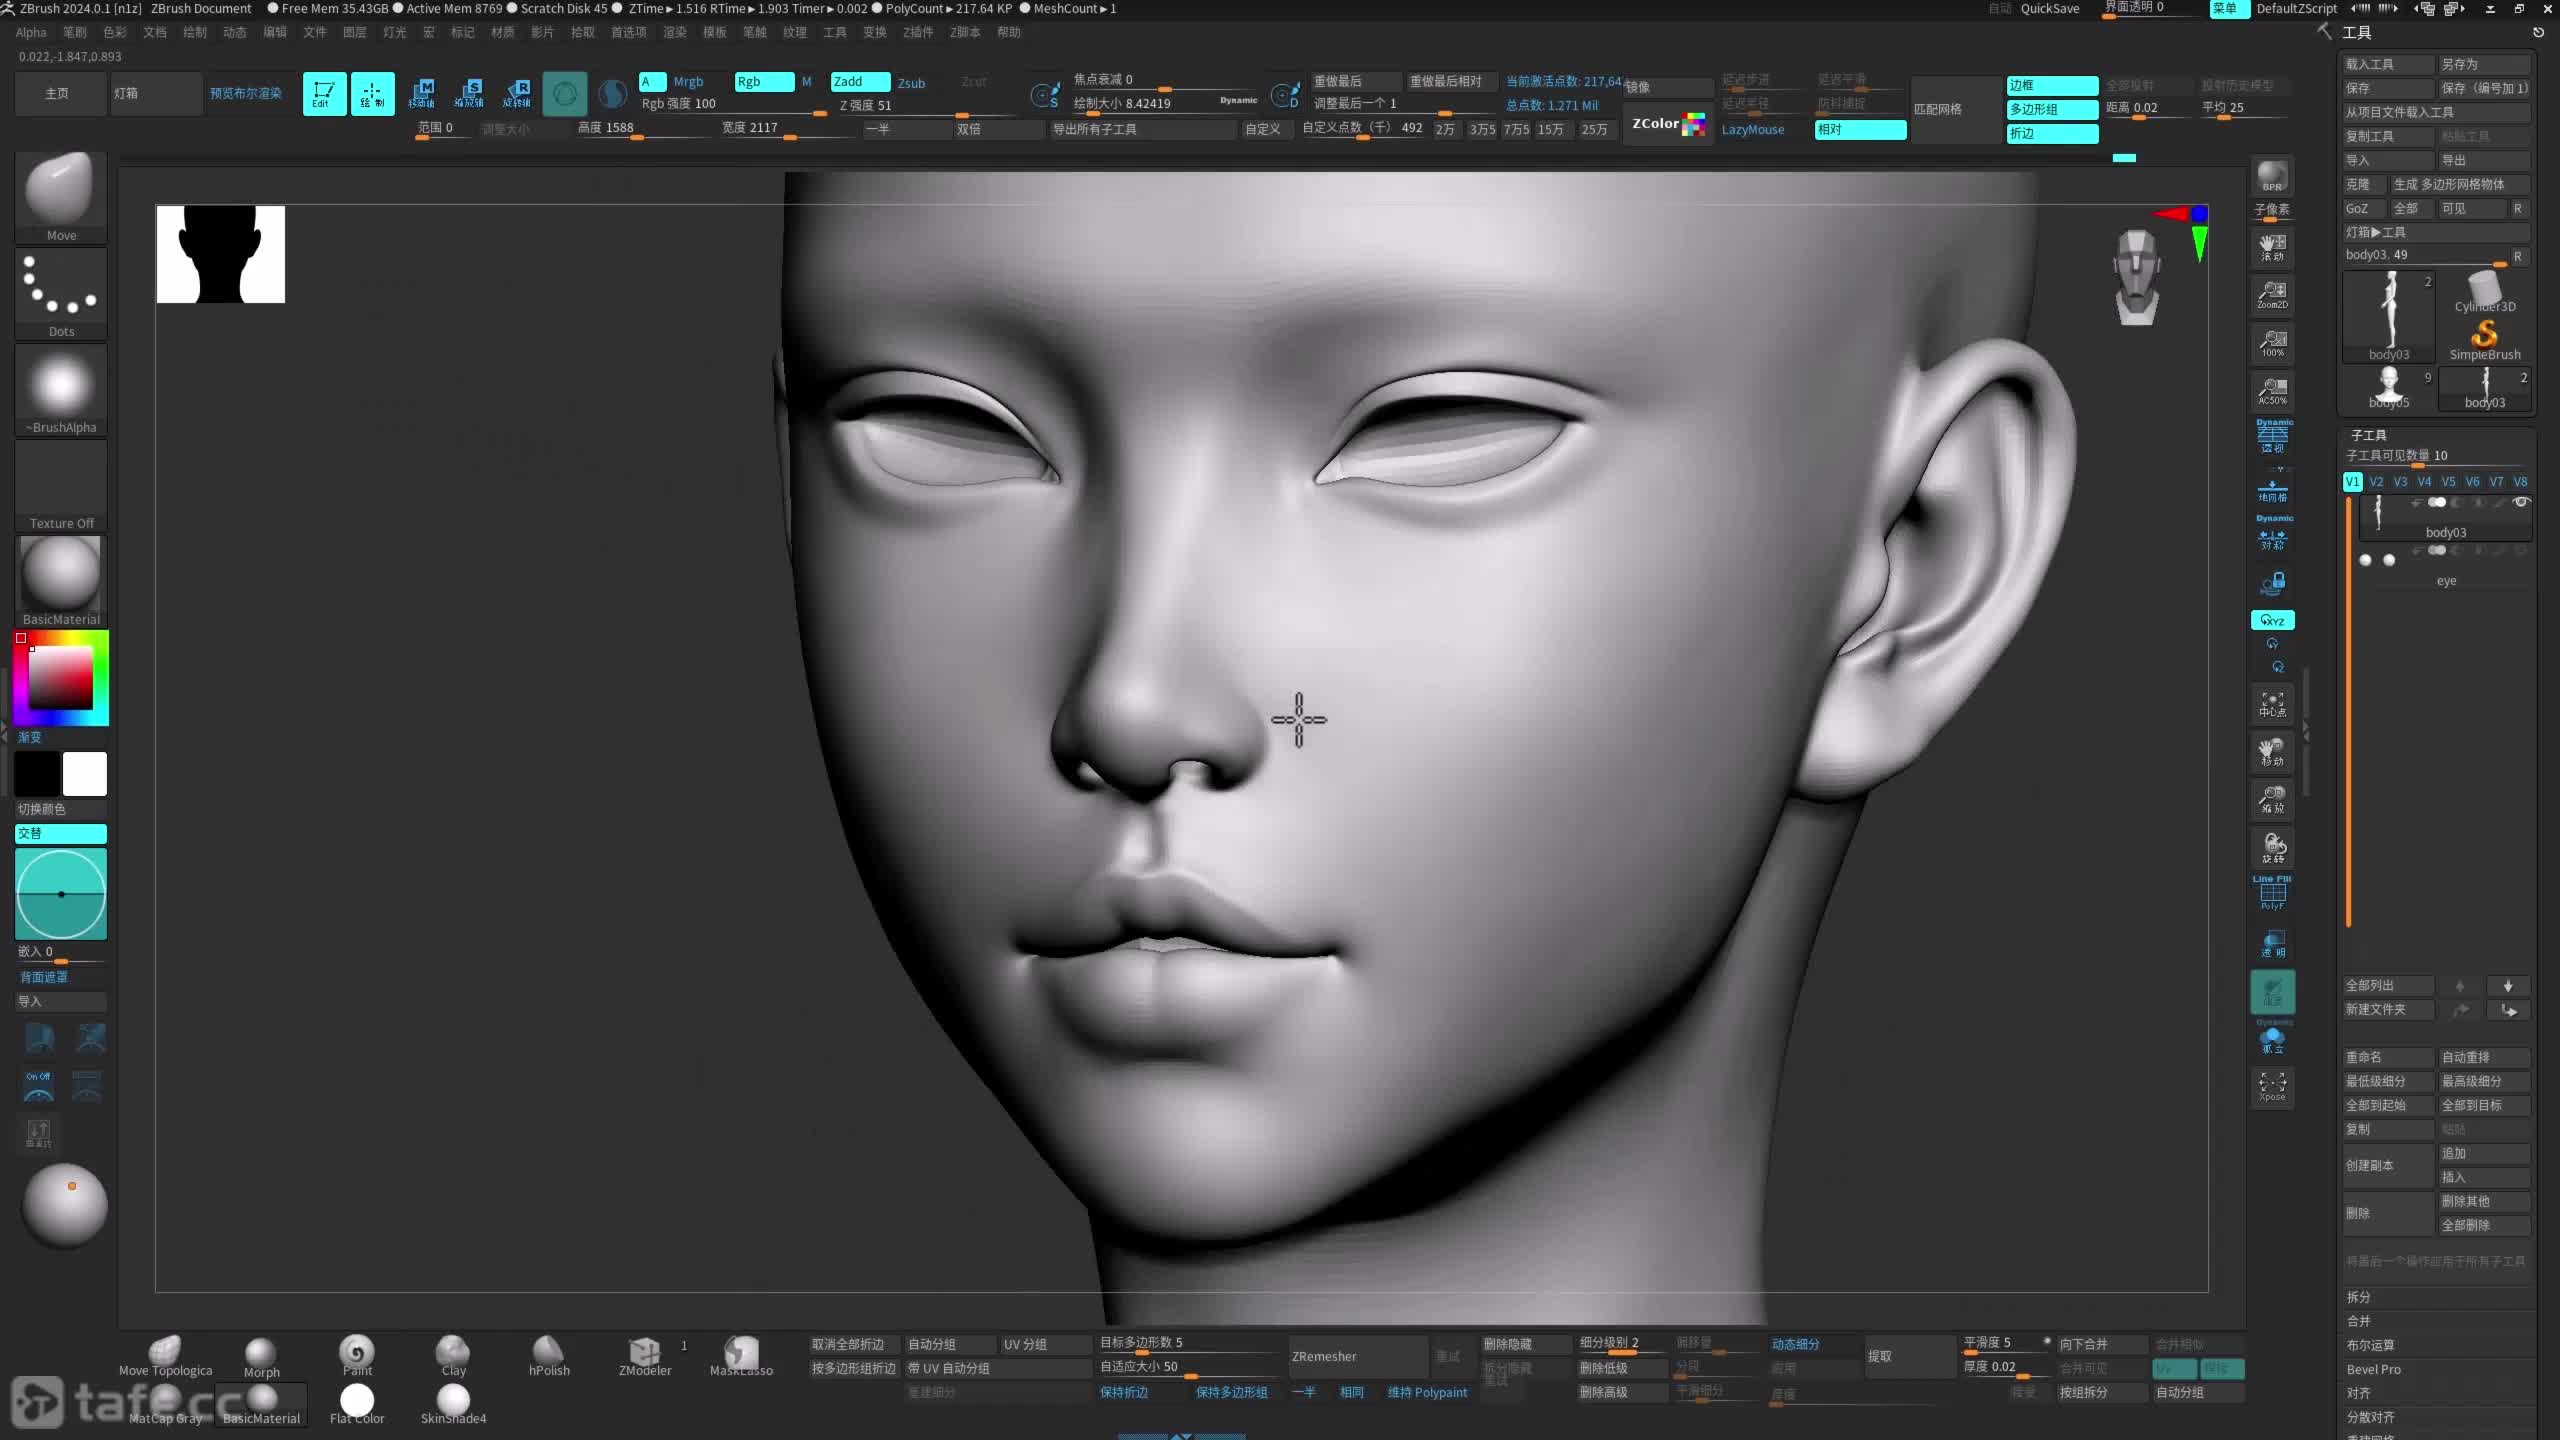Screen dimensions: 2560x1440
Task: Click the BPR render icon
Action: 2272,176
